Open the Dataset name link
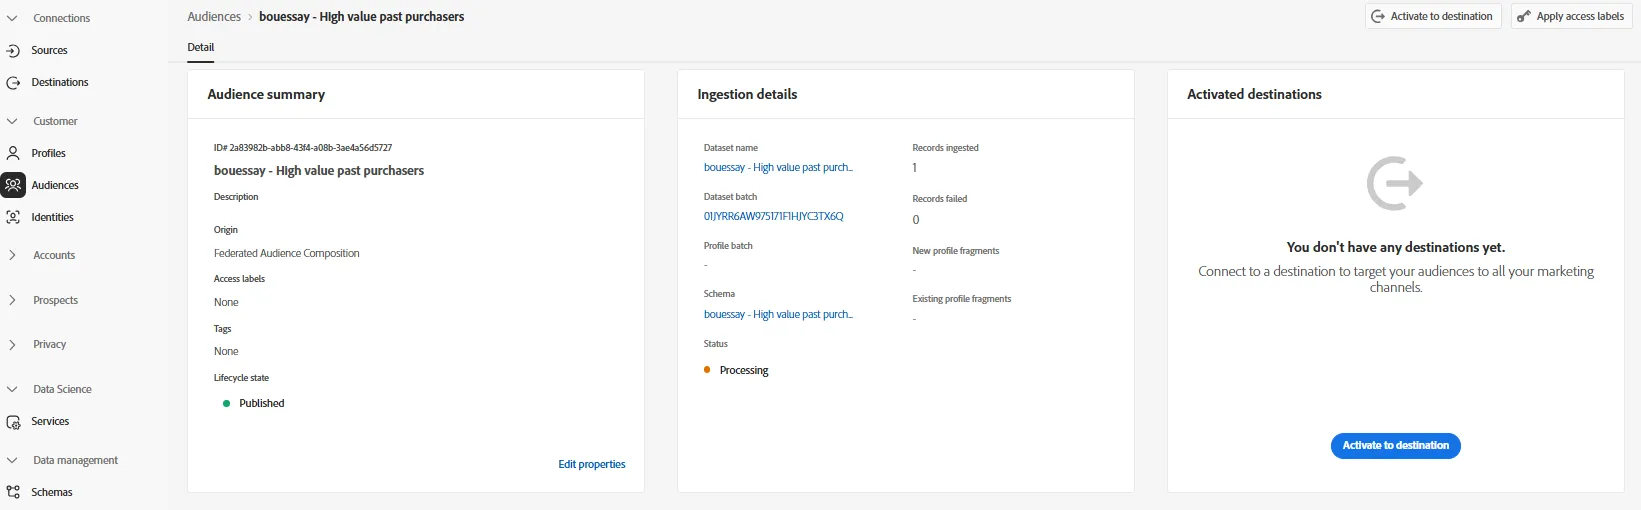The height and width of the screenshot is (510, 1641). pos(778,167)
